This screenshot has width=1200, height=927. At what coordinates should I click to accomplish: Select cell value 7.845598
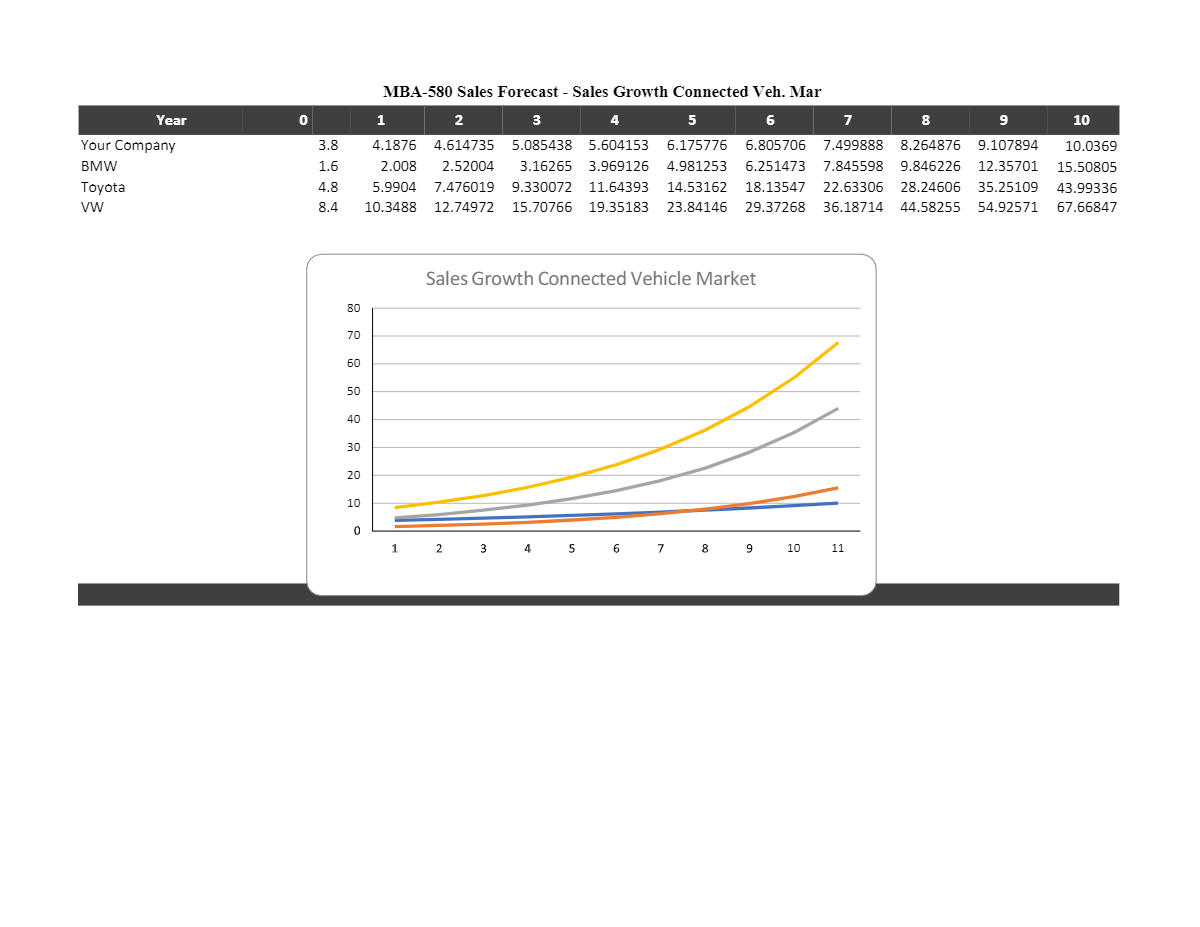853,166
